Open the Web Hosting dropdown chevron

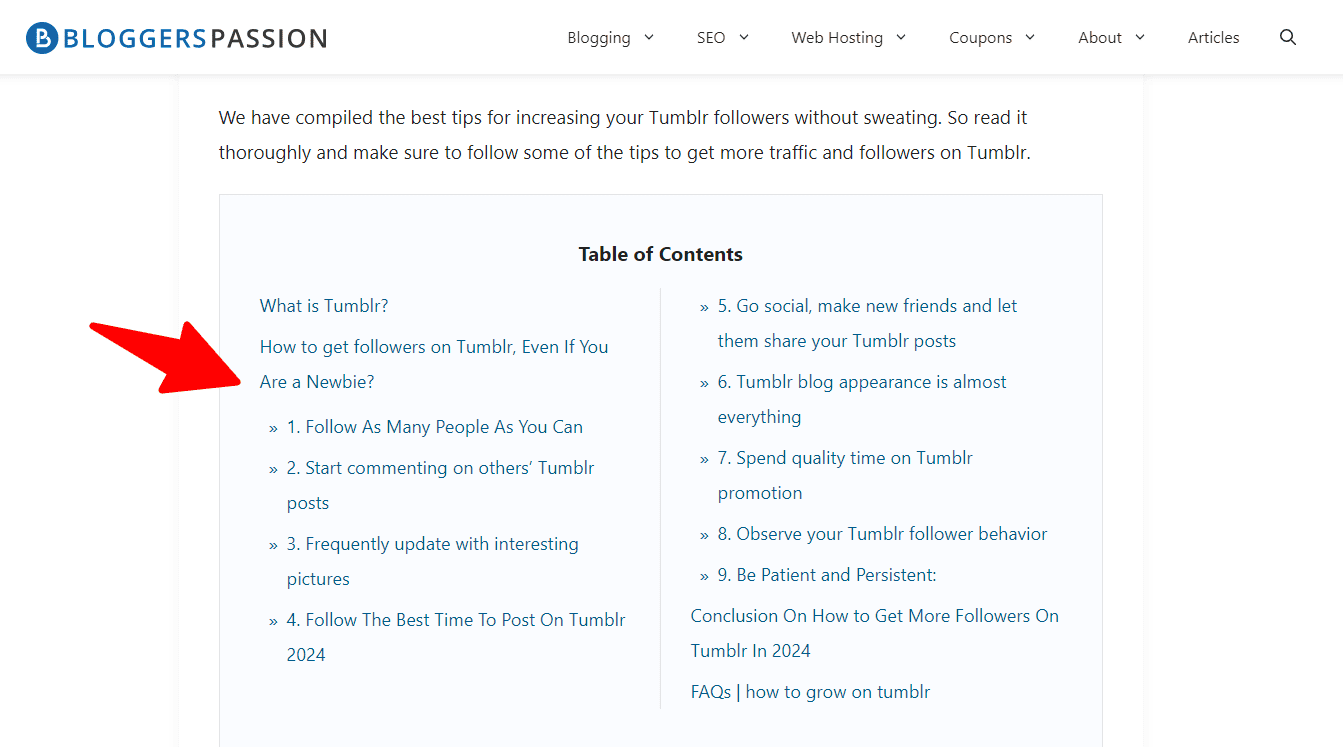coord(901,38)
